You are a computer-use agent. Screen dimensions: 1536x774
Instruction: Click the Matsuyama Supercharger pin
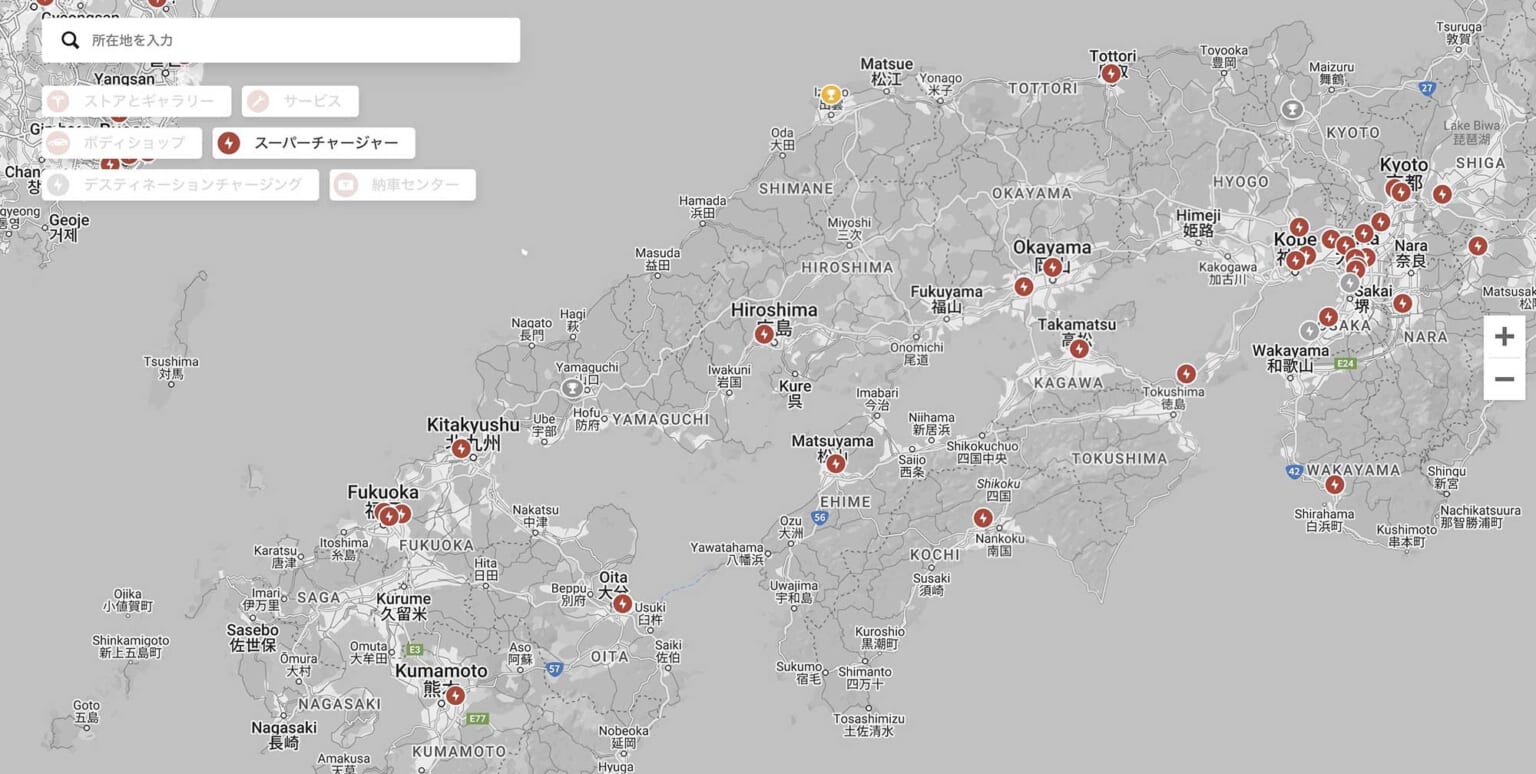tap(836, 464)
